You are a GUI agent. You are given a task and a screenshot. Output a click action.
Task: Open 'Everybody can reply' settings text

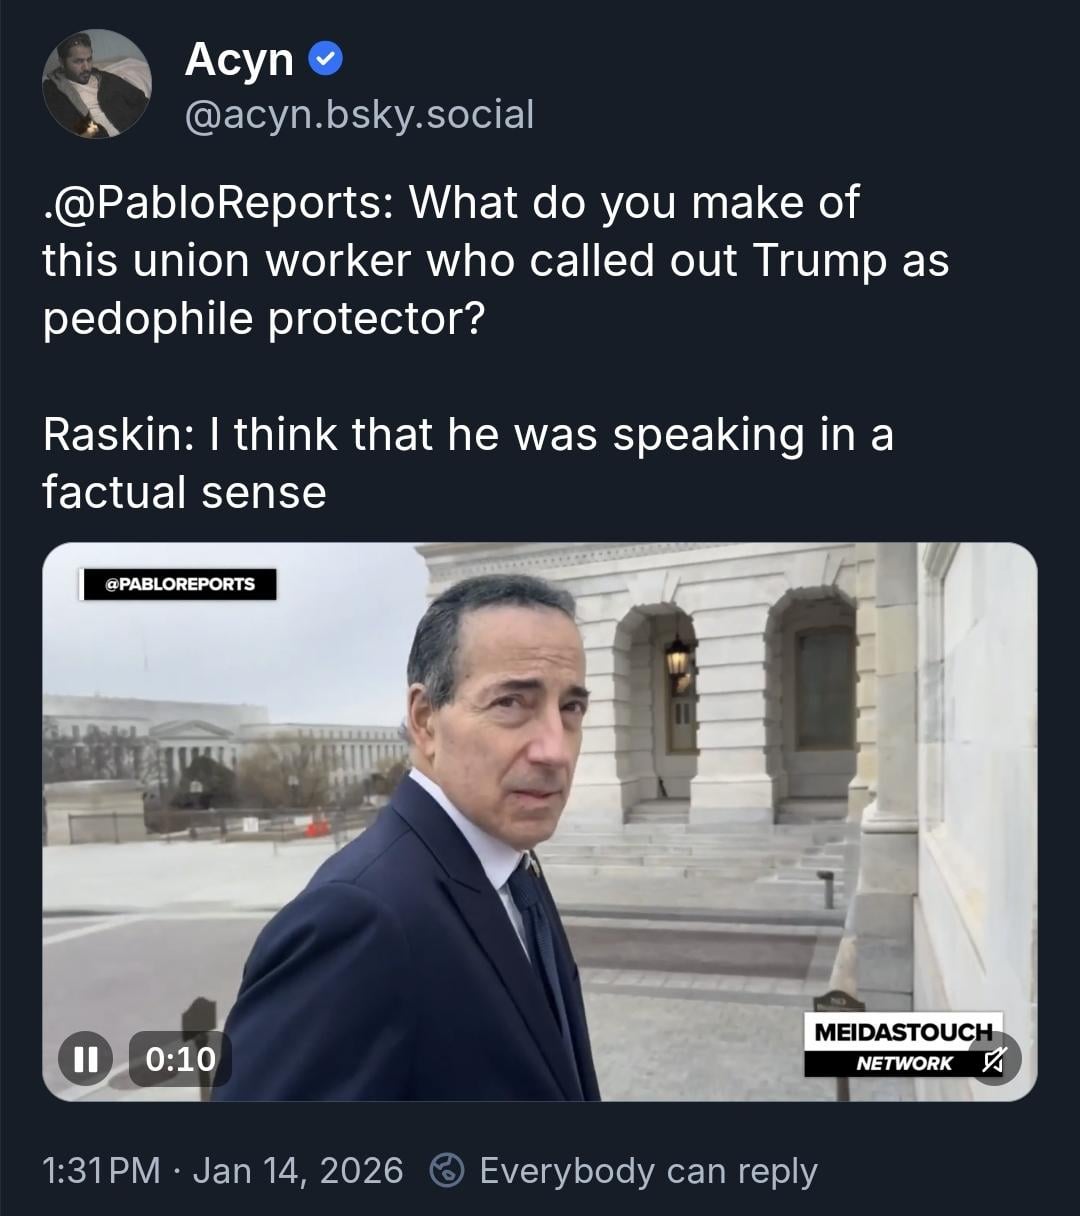(648, 1170)
